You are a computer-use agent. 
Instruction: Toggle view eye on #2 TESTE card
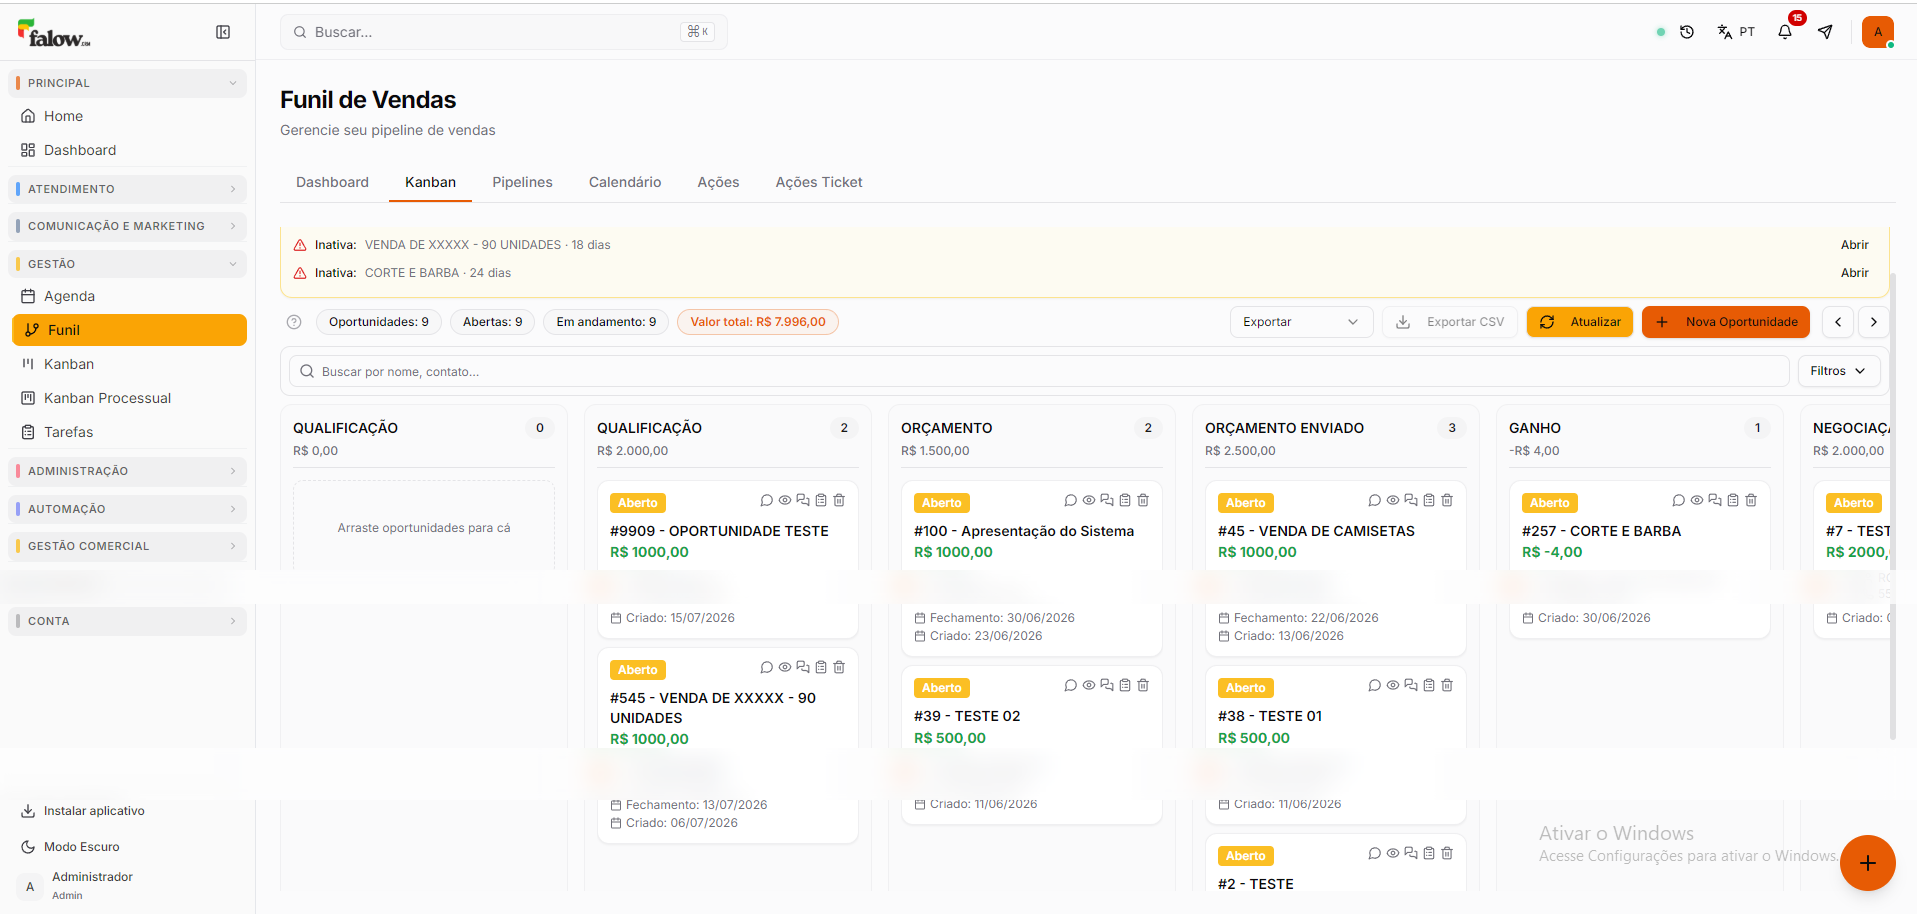click(1393, 853)
